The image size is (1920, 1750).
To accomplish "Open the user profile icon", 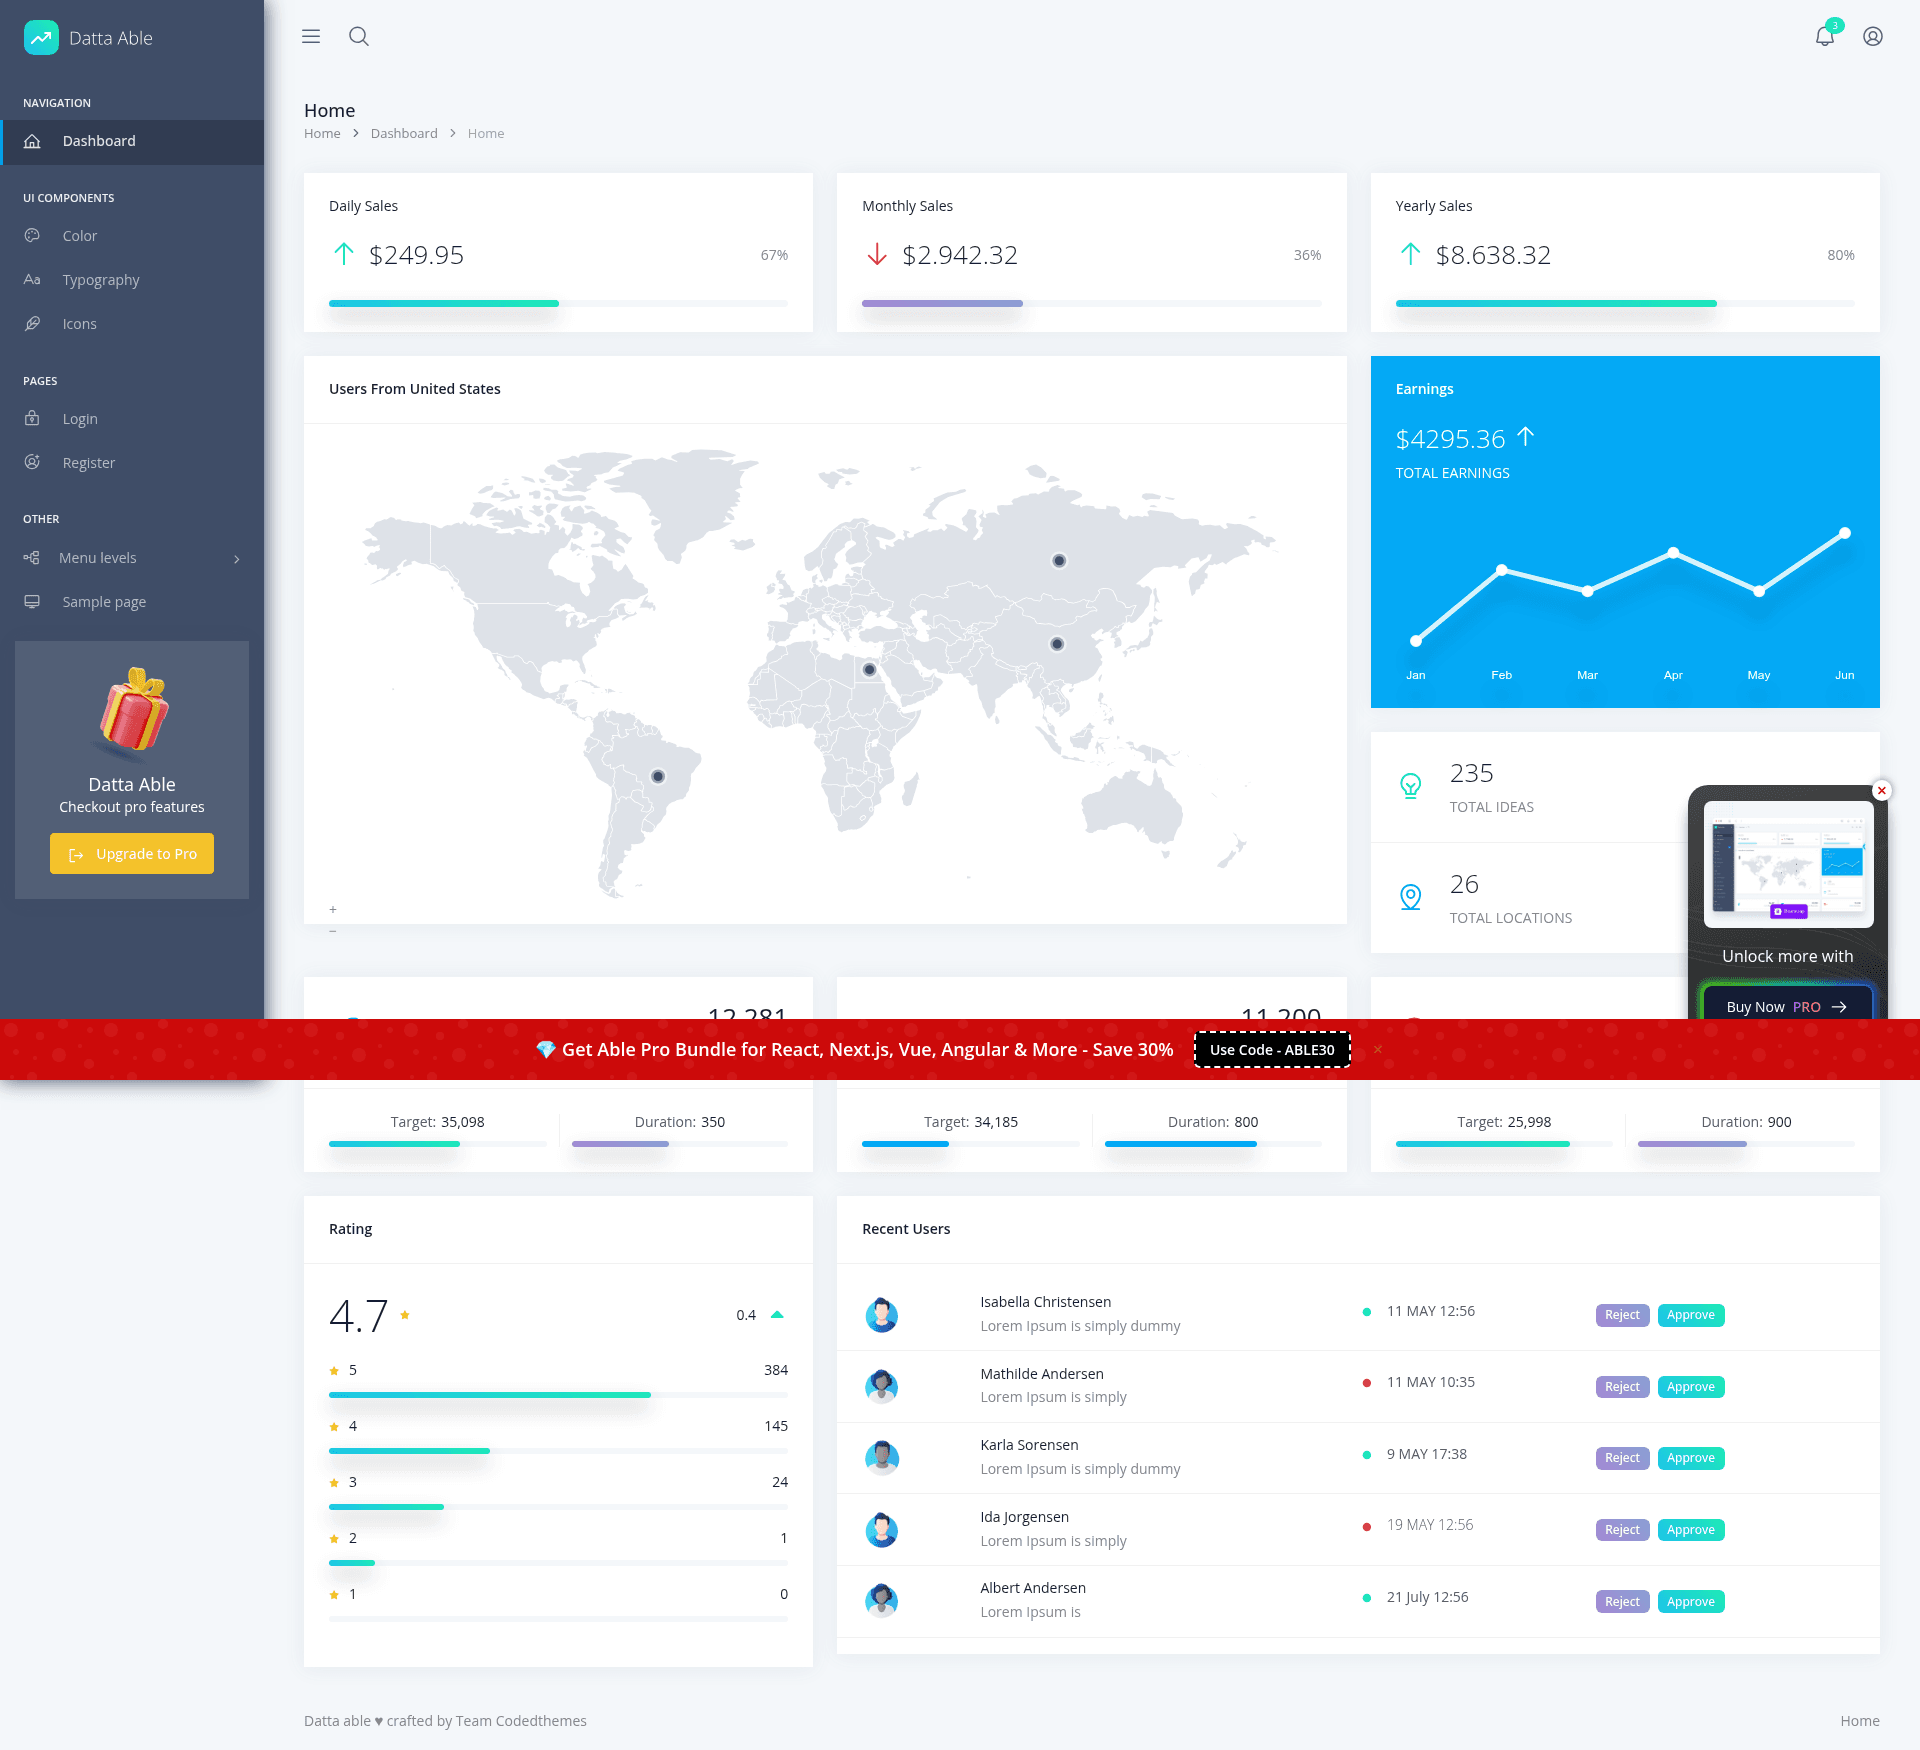I will tap(1873, 37).
